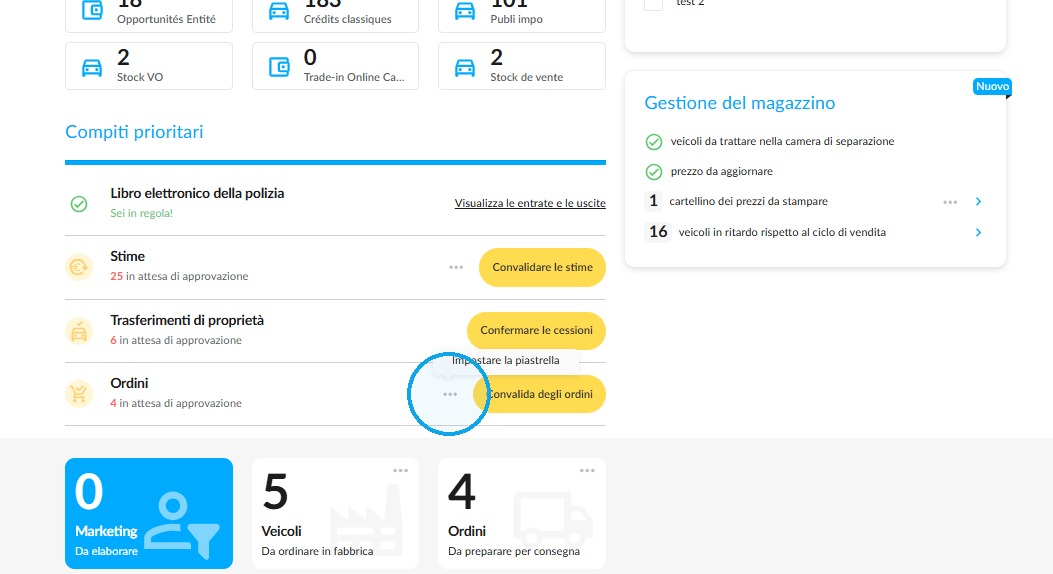The width and height of the screenshot is (1053, 574).
Task: Click the car icon beside Trasferimenti di proprietà
Action: 79,330
